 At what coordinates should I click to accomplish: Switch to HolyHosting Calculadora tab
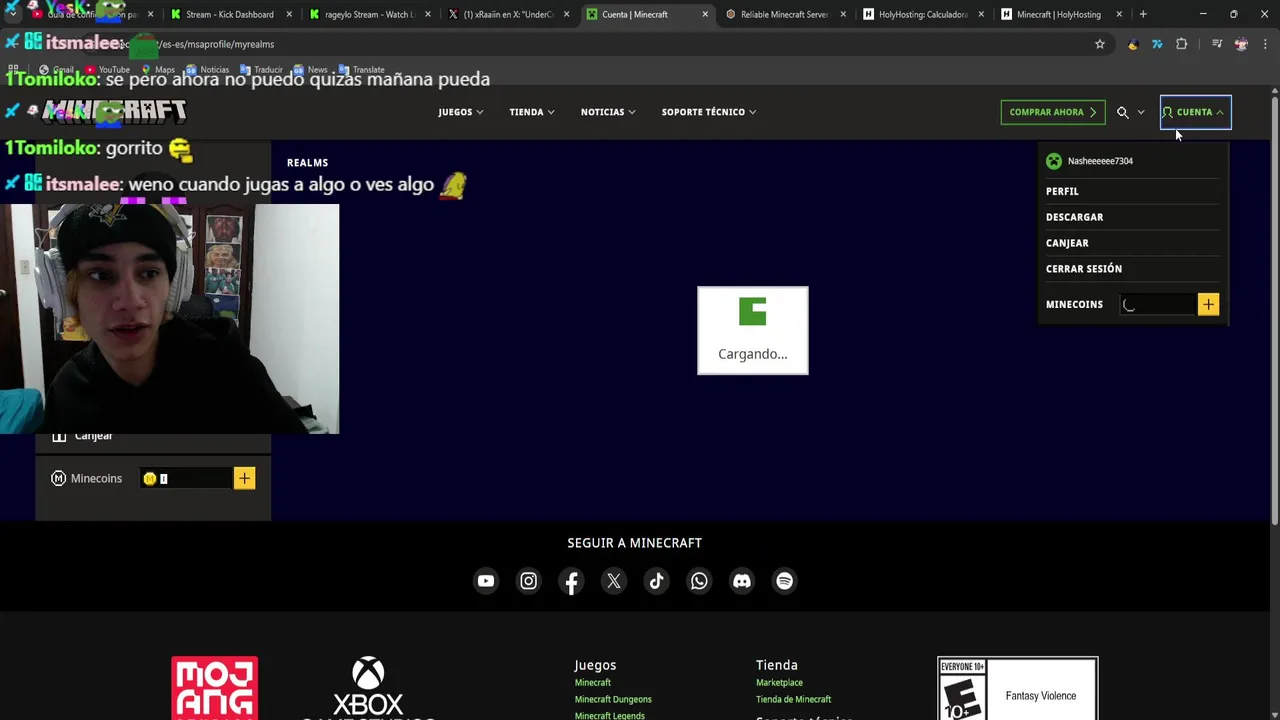point(923,14)
